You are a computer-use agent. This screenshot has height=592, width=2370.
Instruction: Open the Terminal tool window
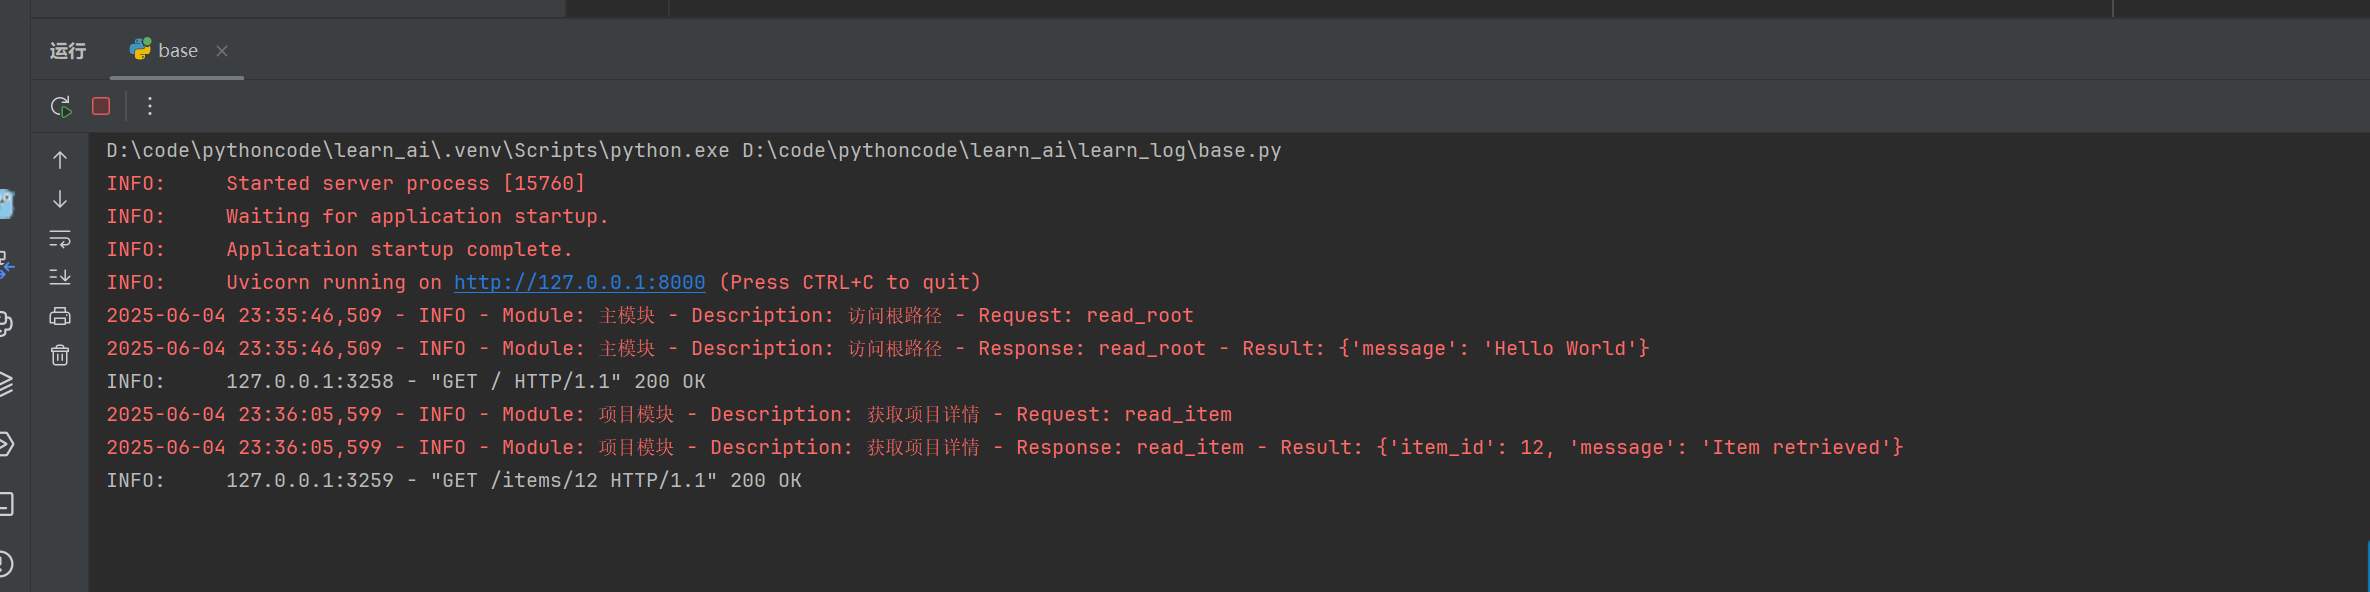5,503
